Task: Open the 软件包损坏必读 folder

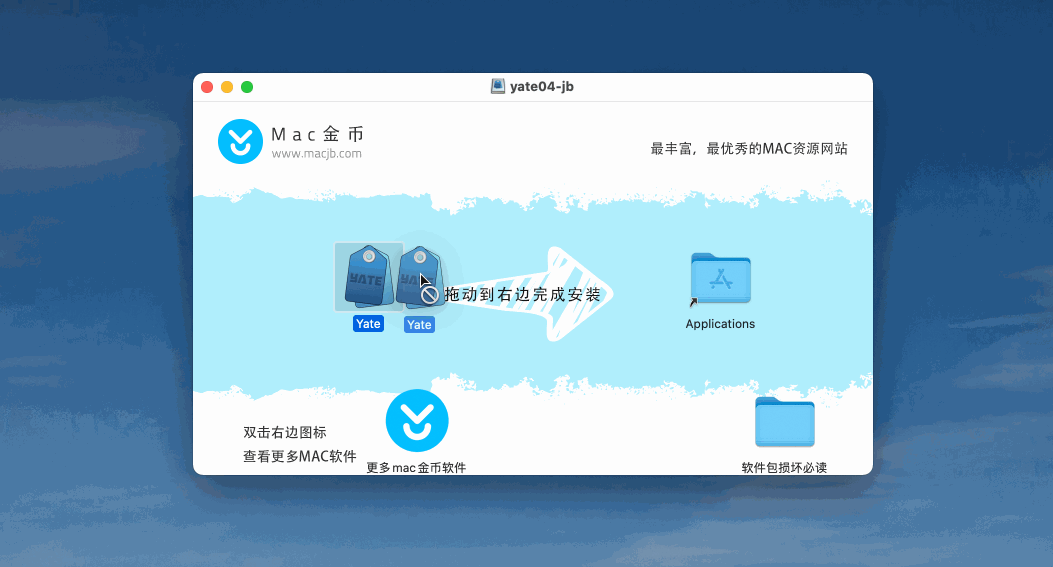Action: pyautogui.click(x=784, y=422)
